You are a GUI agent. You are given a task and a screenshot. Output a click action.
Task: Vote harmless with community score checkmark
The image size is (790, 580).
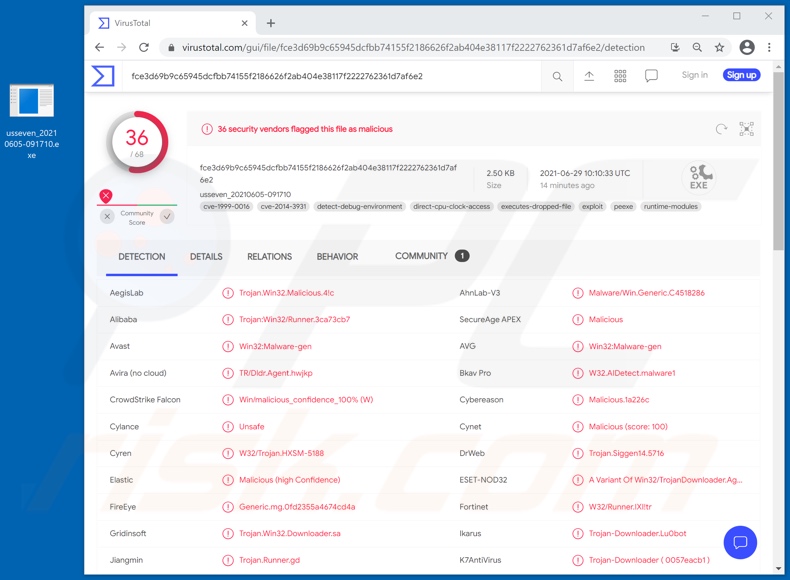(167, 216)
